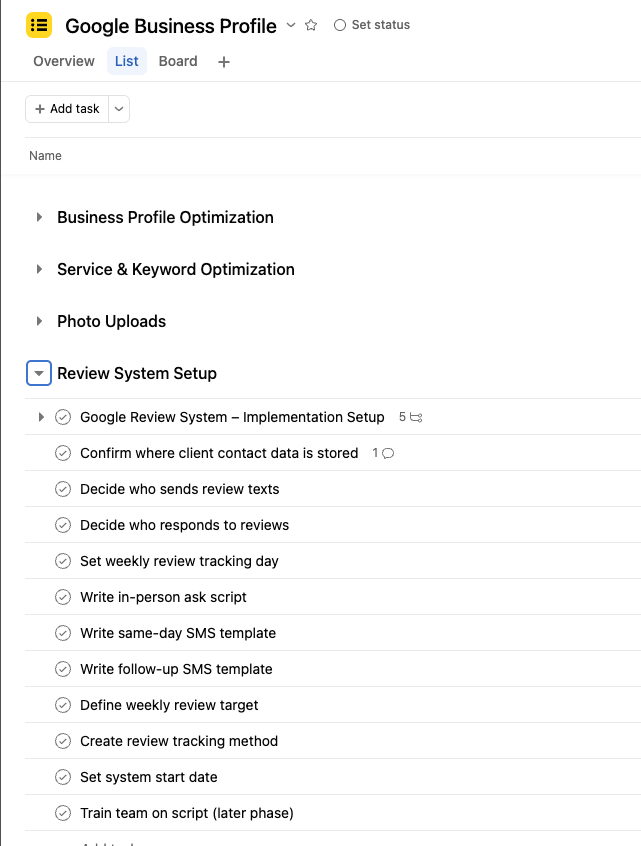Click Set status button
This screenshot has width=641, height=846.
click(372, 25)
